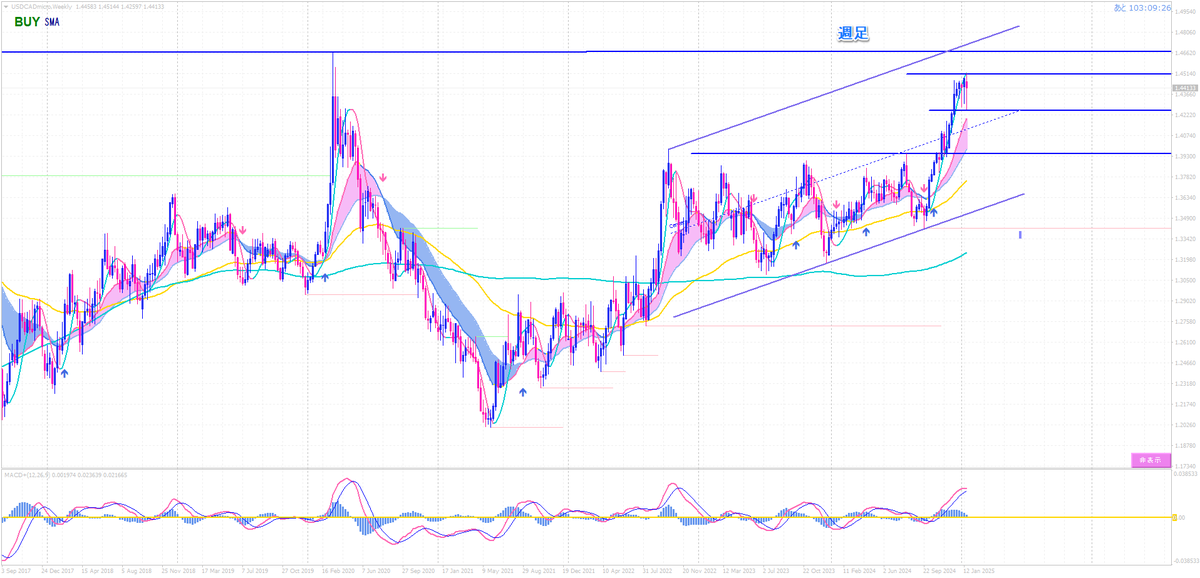
Task: Click the USDCADmicro,Weekly chart title text
Action: tap(41, 7)
